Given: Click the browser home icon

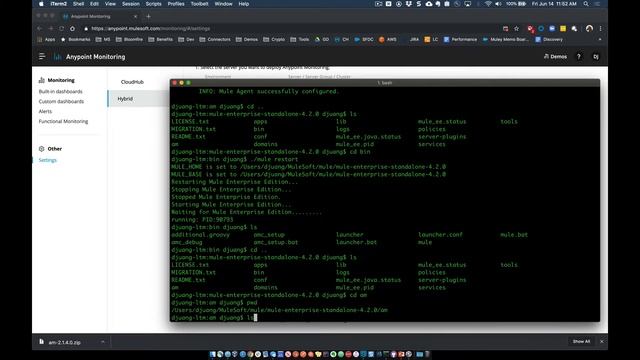Looking at the screenshot, I should pyautogui.click(x=72, y=29).
